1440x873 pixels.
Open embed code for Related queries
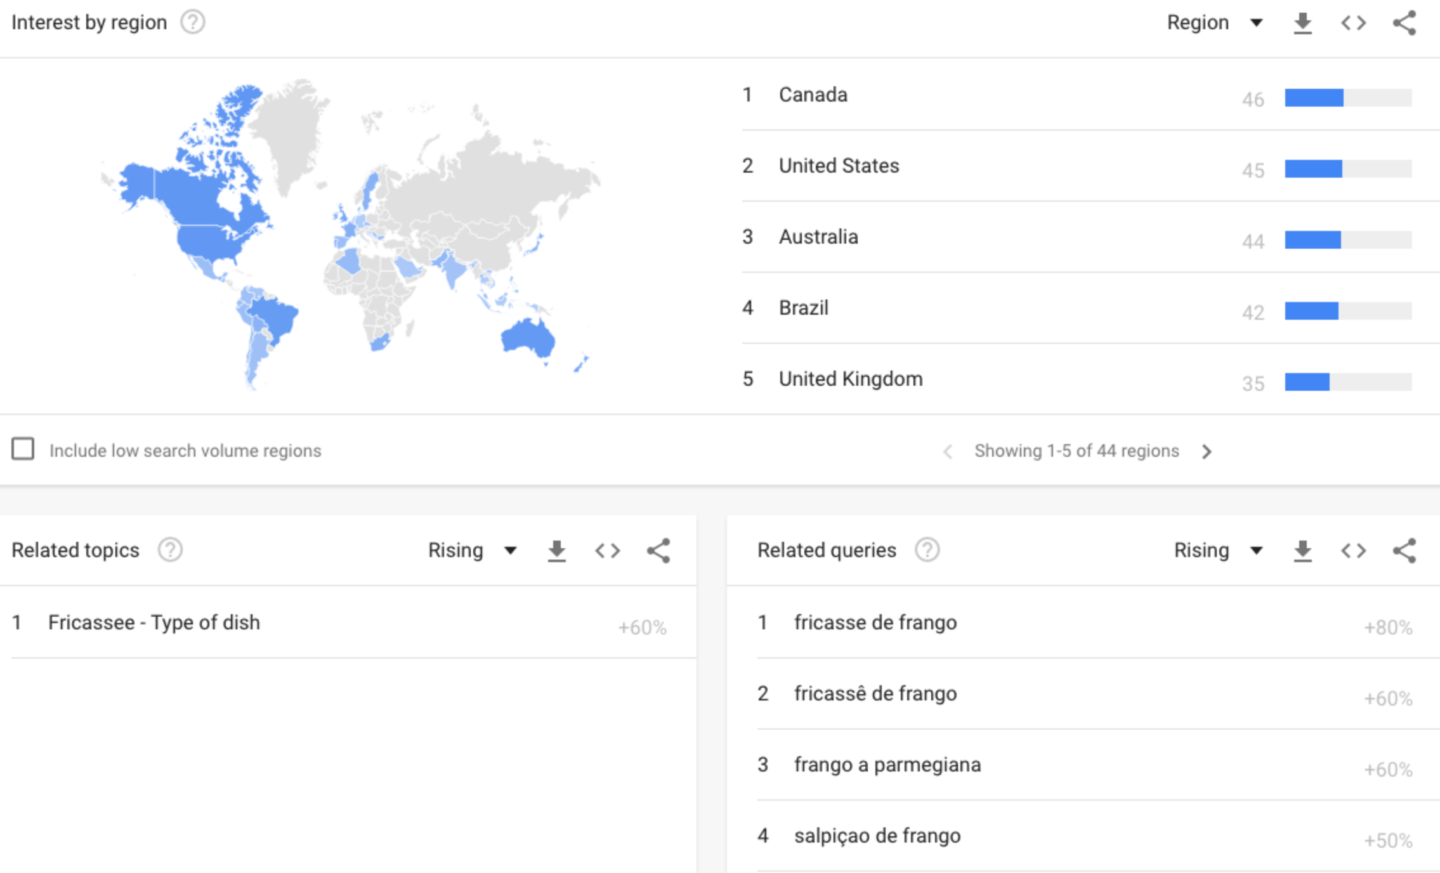(1353, 551)
